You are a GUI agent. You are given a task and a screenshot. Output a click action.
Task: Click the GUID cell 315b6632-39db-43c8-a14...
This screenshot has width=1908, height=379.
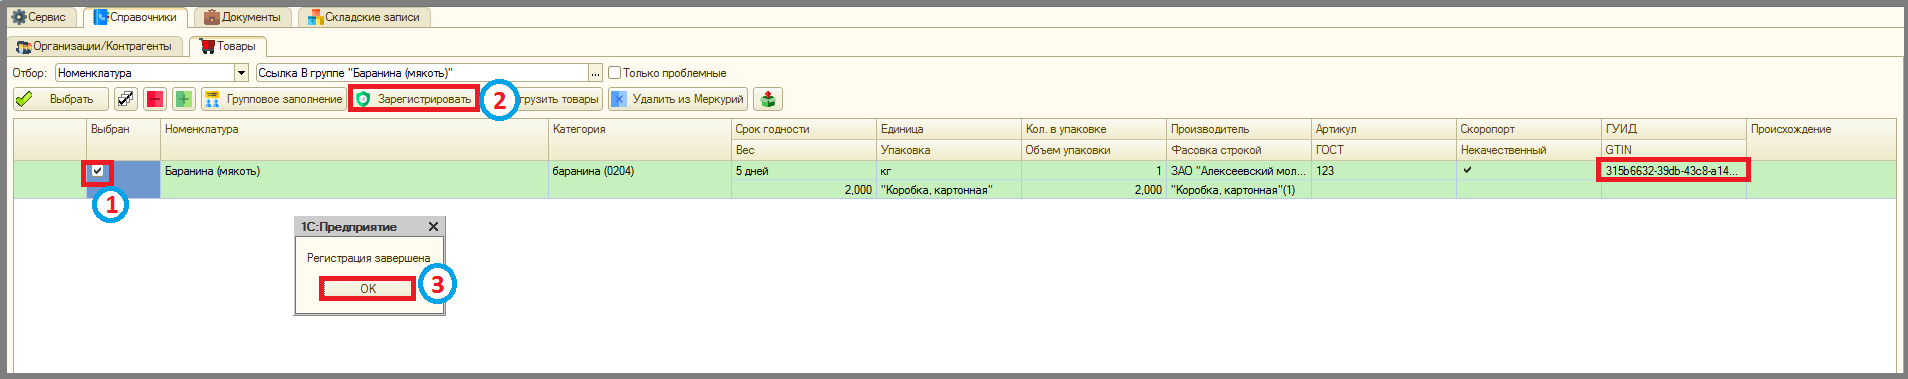(x=1673, y=171)
